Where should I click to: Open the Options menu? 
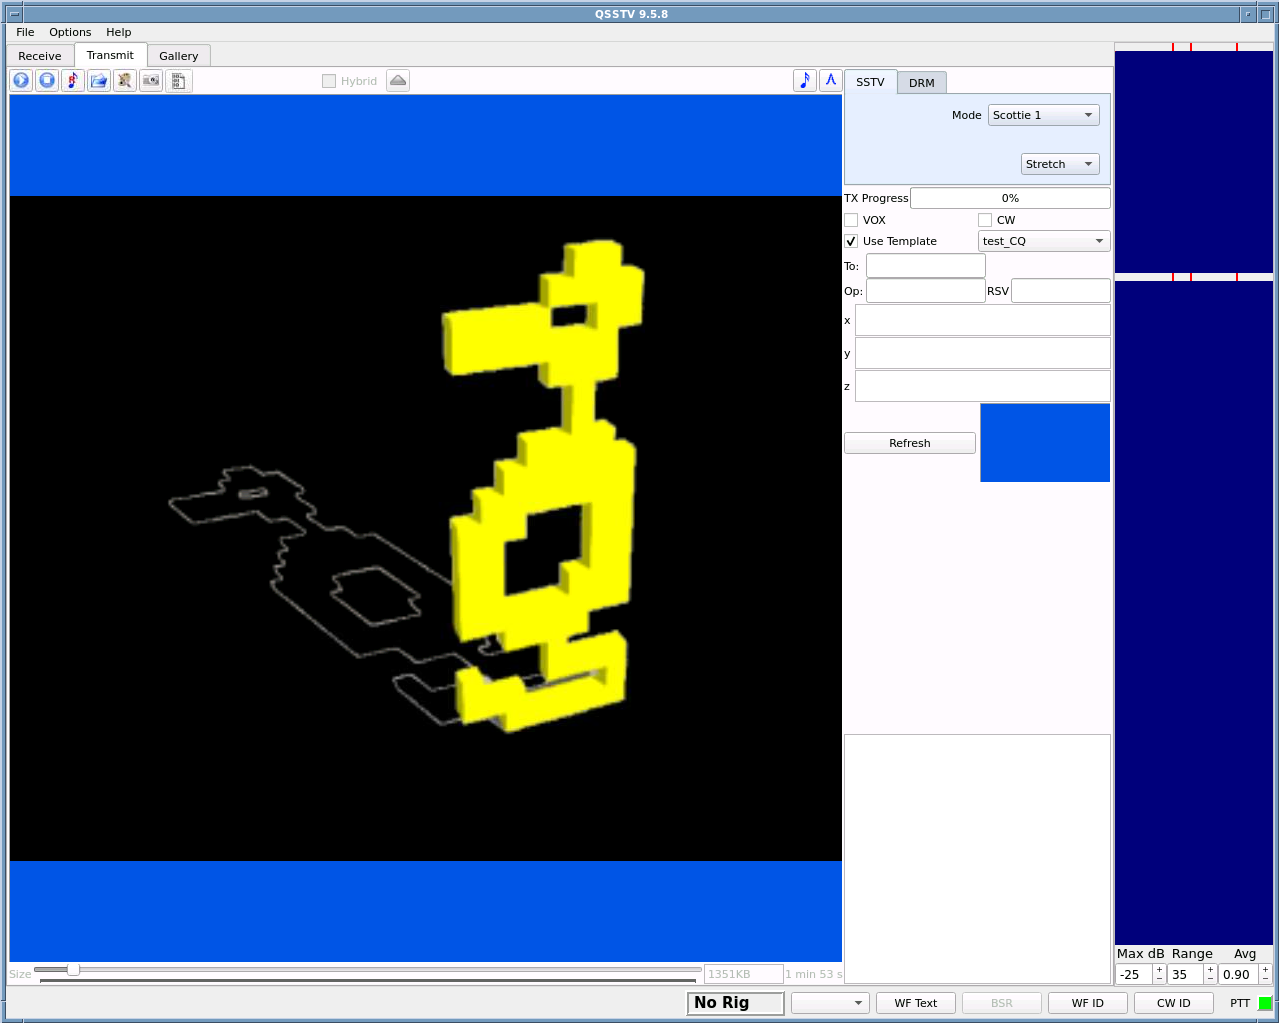coord(69,31)
